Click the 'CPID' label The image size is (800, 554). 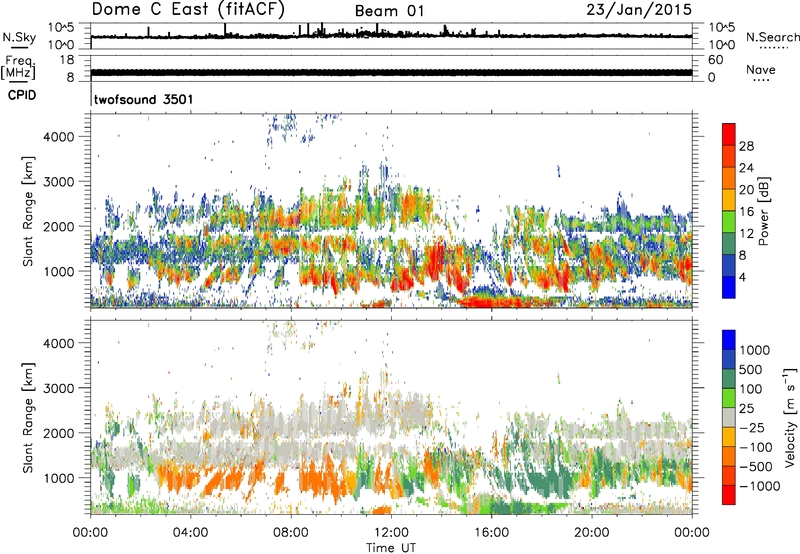pyautogui.click(x=22, y=95)
